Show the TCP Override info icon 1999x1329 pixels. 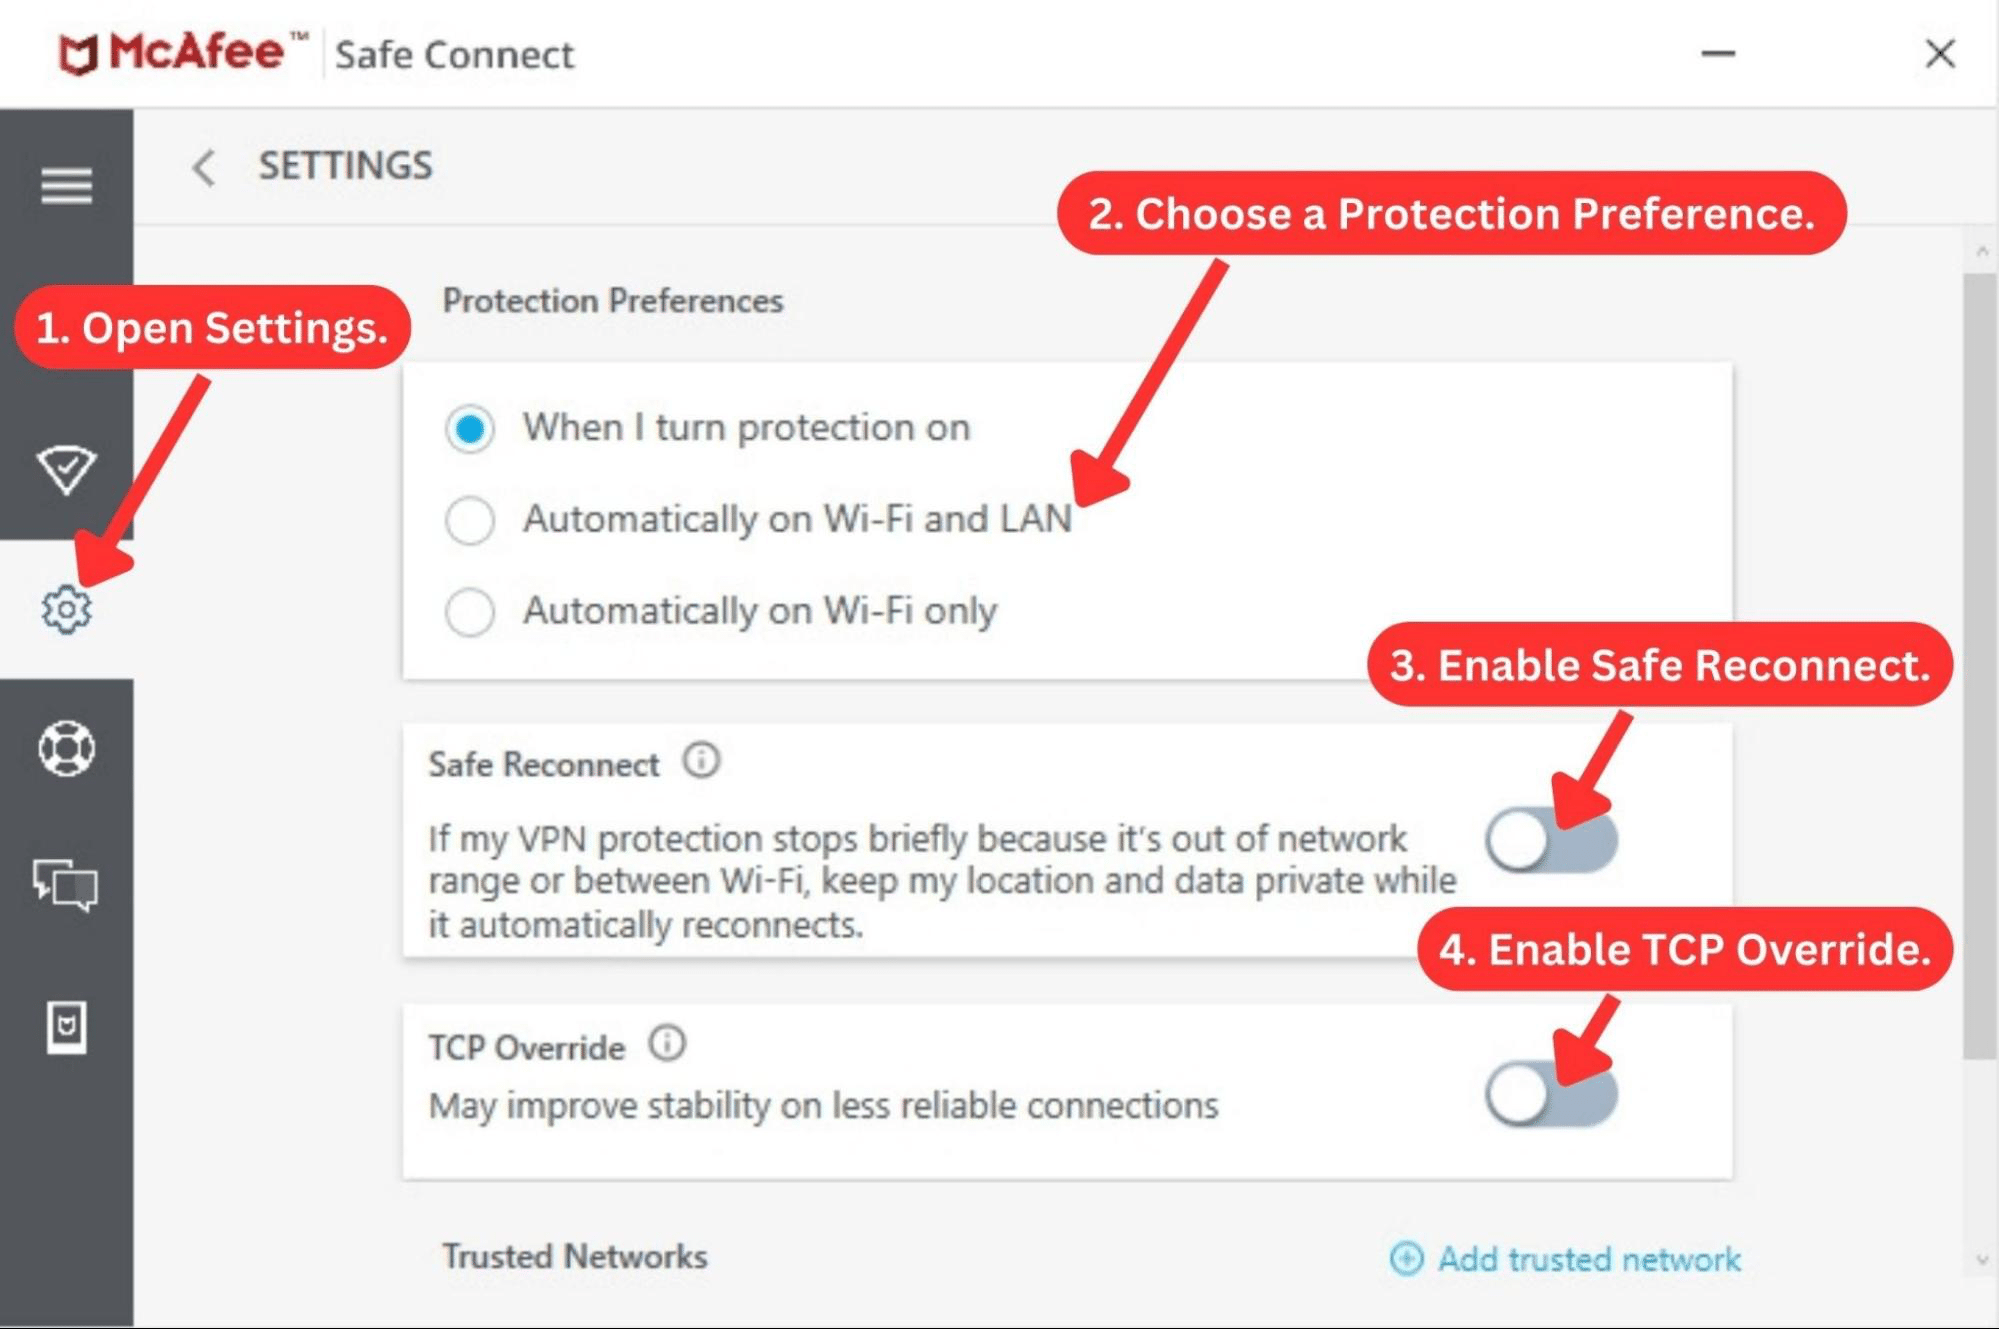(667, 1044)
